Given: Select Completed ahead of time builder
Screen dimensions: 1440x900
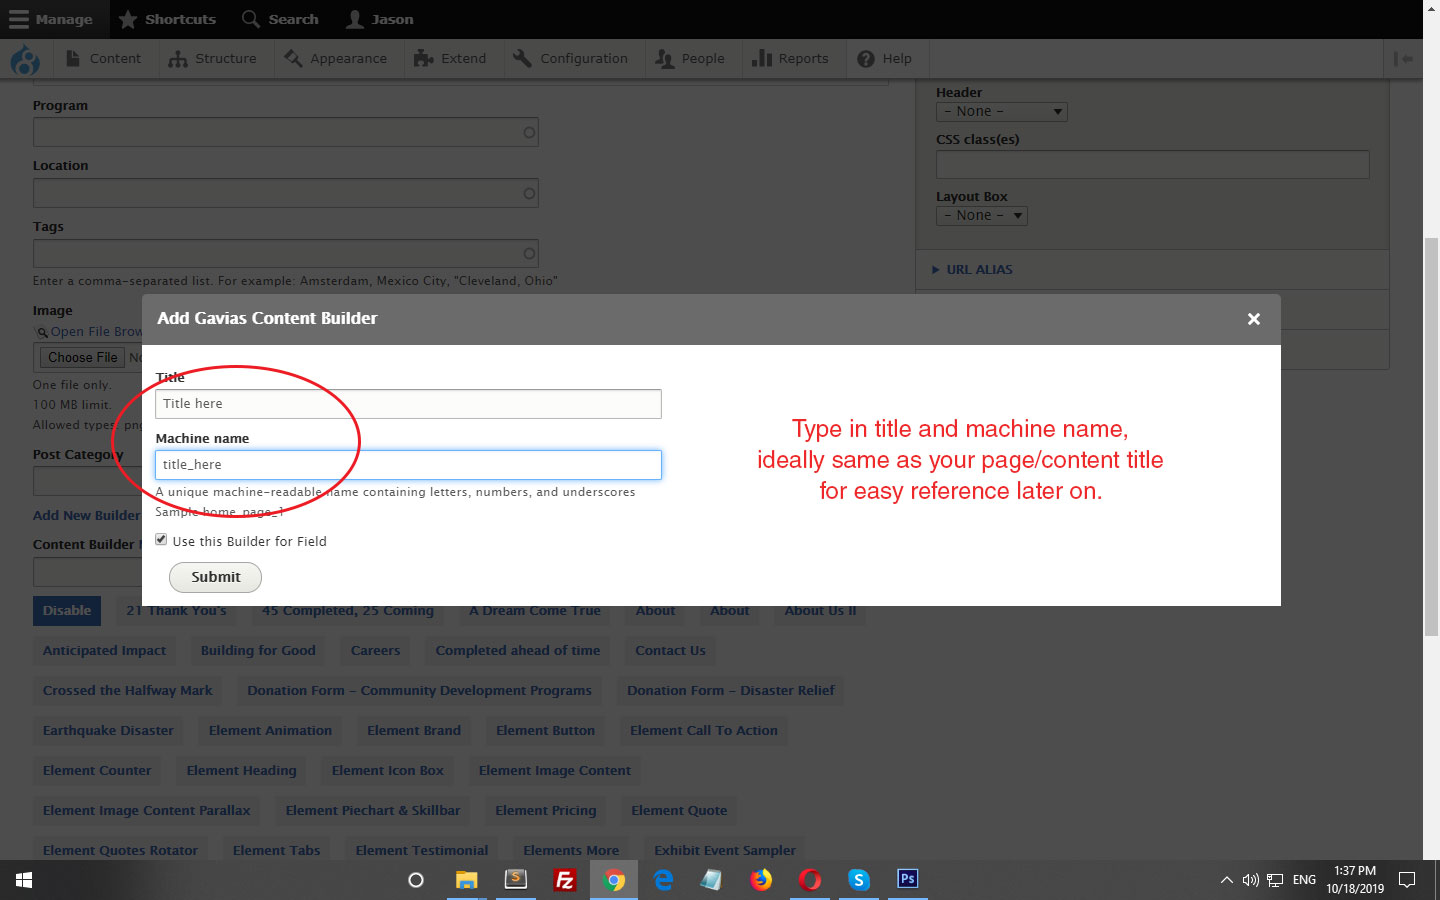Looking at the screenshot, I should tap(518, 651).
